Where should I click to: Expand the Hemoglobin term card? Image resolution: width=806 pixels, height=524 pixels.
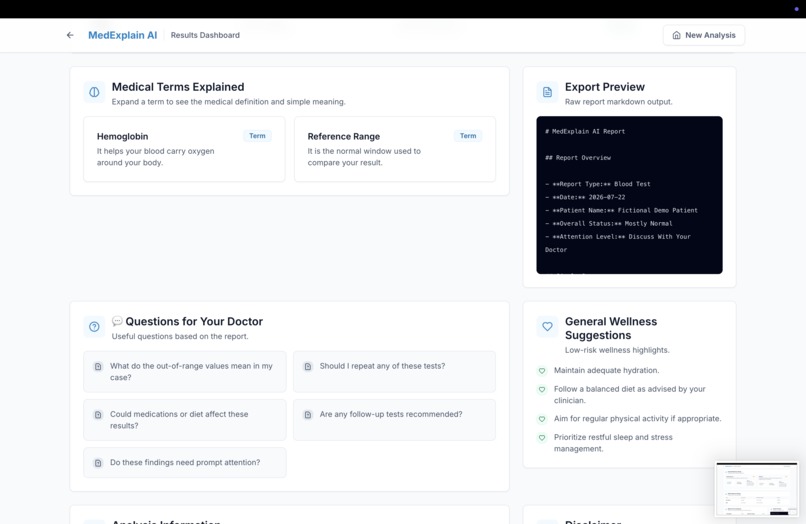[x=184, y=149]
